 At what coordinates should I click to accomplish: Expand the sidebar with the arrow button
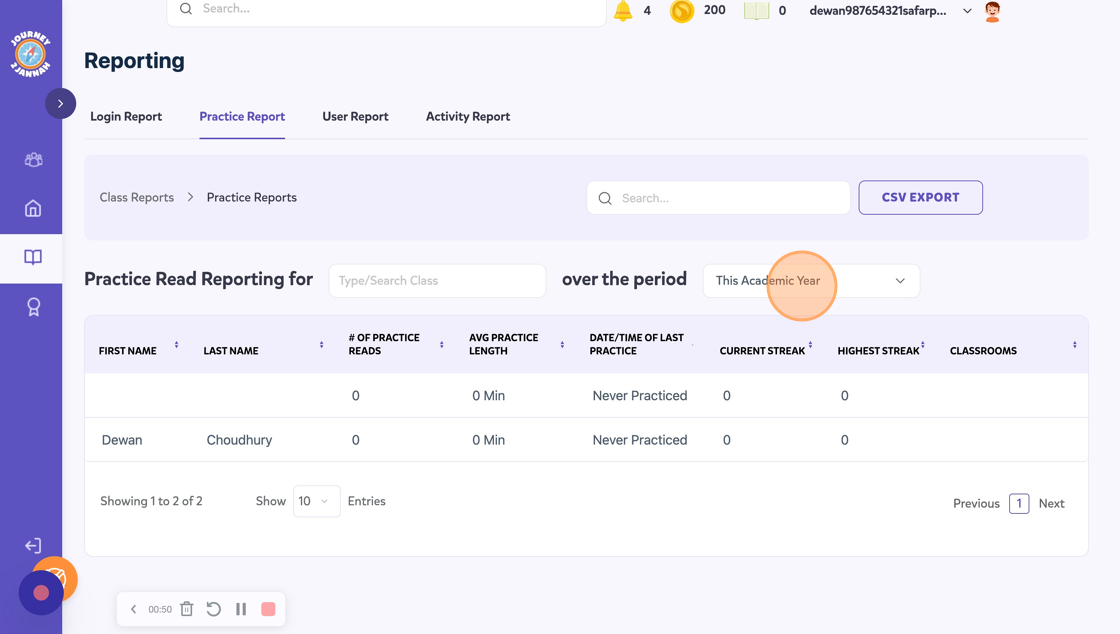point(61,104)
